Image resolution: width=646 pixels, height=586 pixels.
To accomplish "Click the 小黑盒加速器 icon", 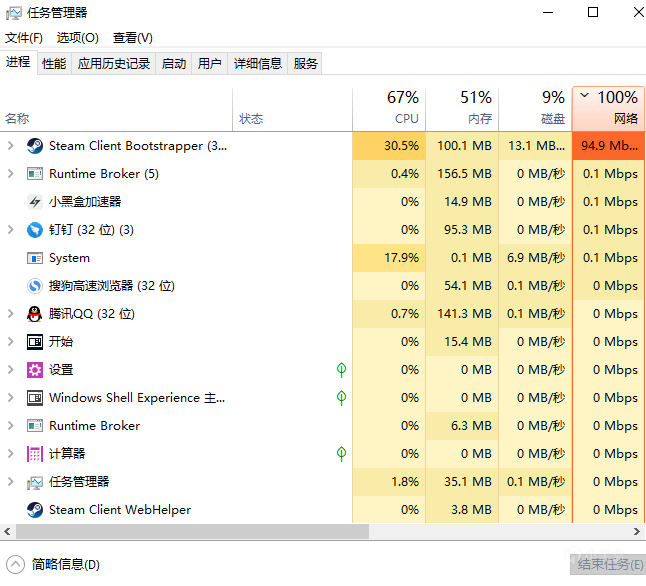I will [35, 202].
